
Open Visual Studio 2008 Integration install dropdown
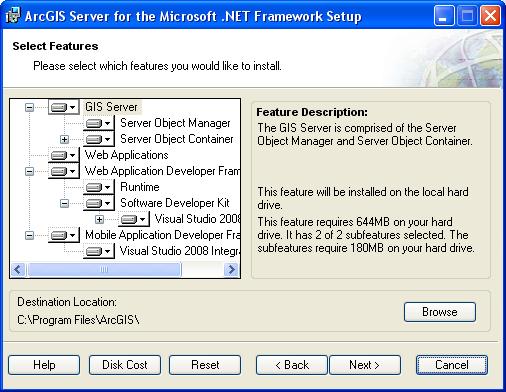tap(98, 251)
